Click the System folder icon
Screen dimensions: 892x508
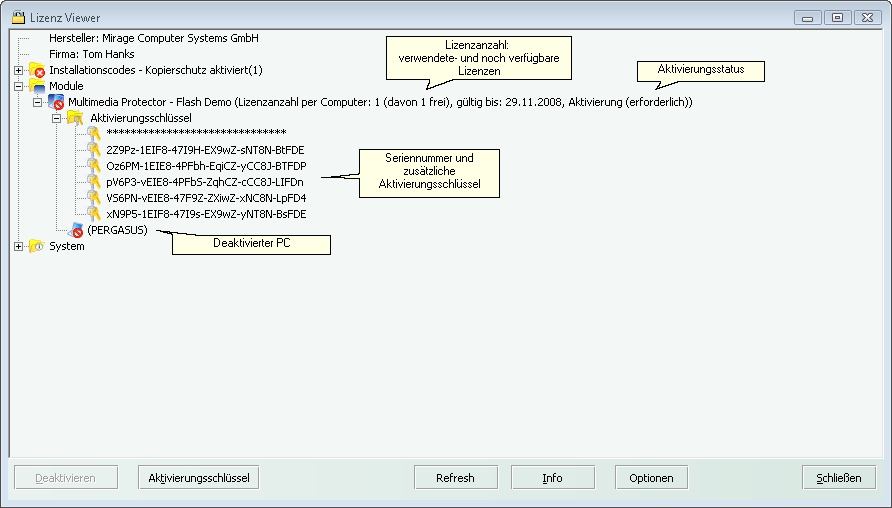37,246
